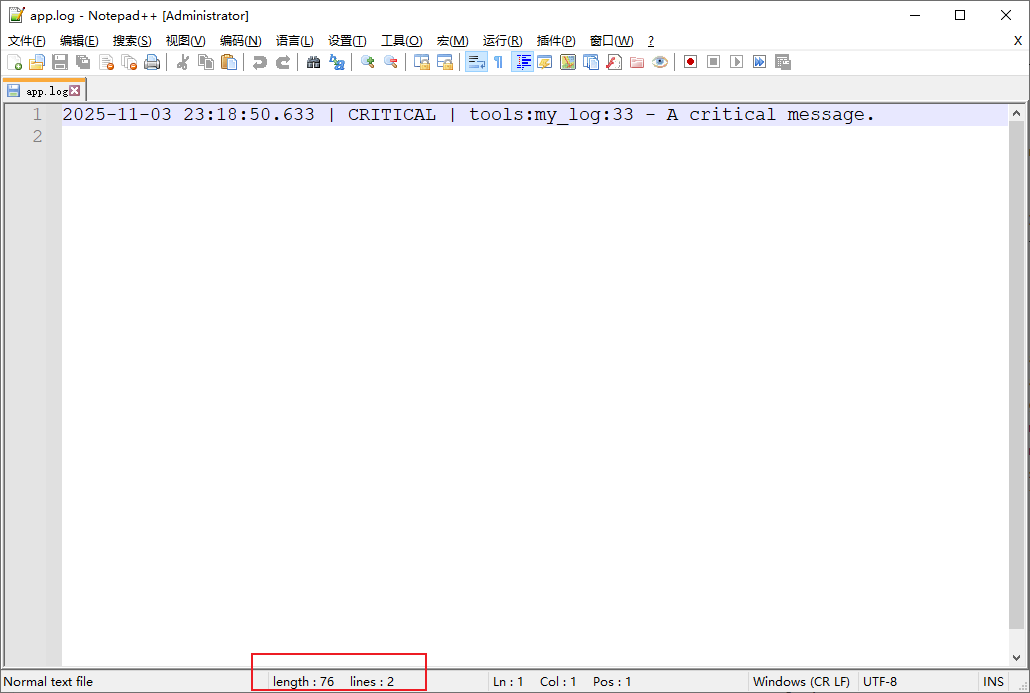
Task: Paste clipboard contents using the Paste icon
Action: click(228, 62)
